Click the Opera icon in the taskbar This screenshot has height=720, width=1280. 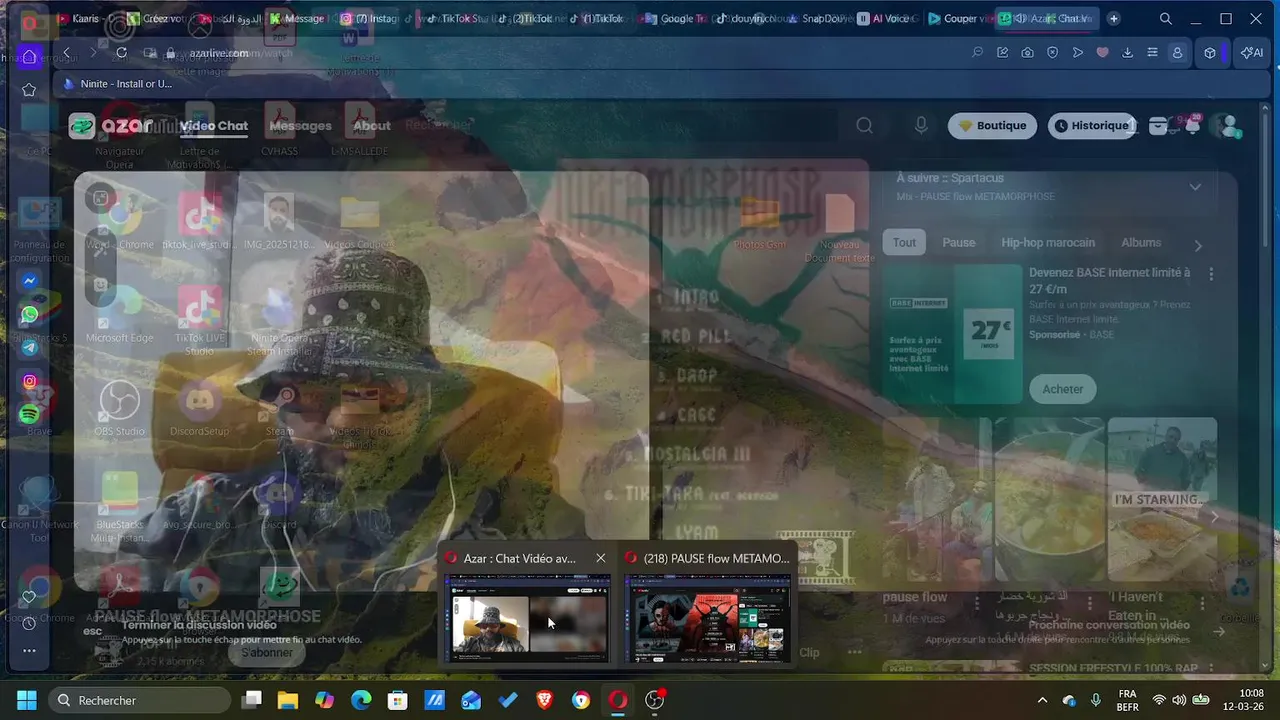click(x=618, y=700)
